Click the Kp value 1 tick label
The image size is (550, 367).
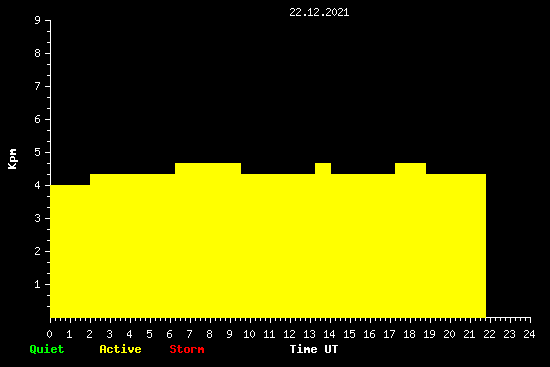(x=38, y=284)
